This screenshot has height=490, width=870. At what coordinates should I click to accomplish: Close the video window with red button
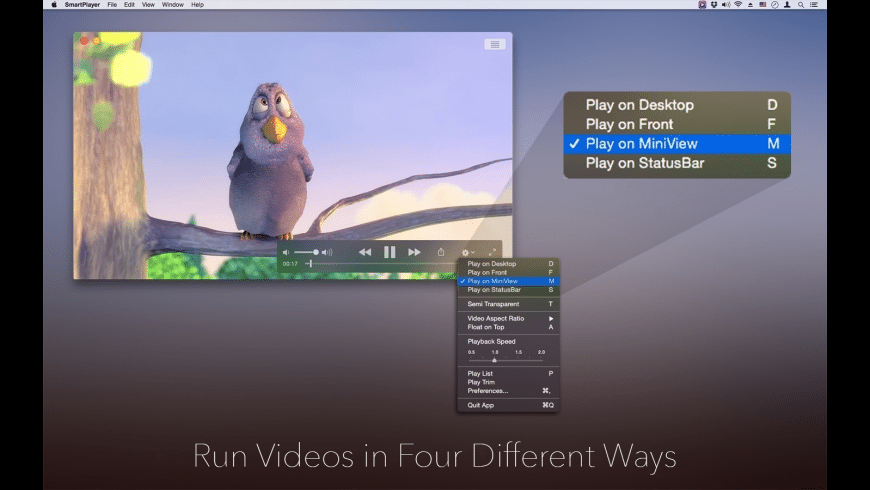coord(84,41)
